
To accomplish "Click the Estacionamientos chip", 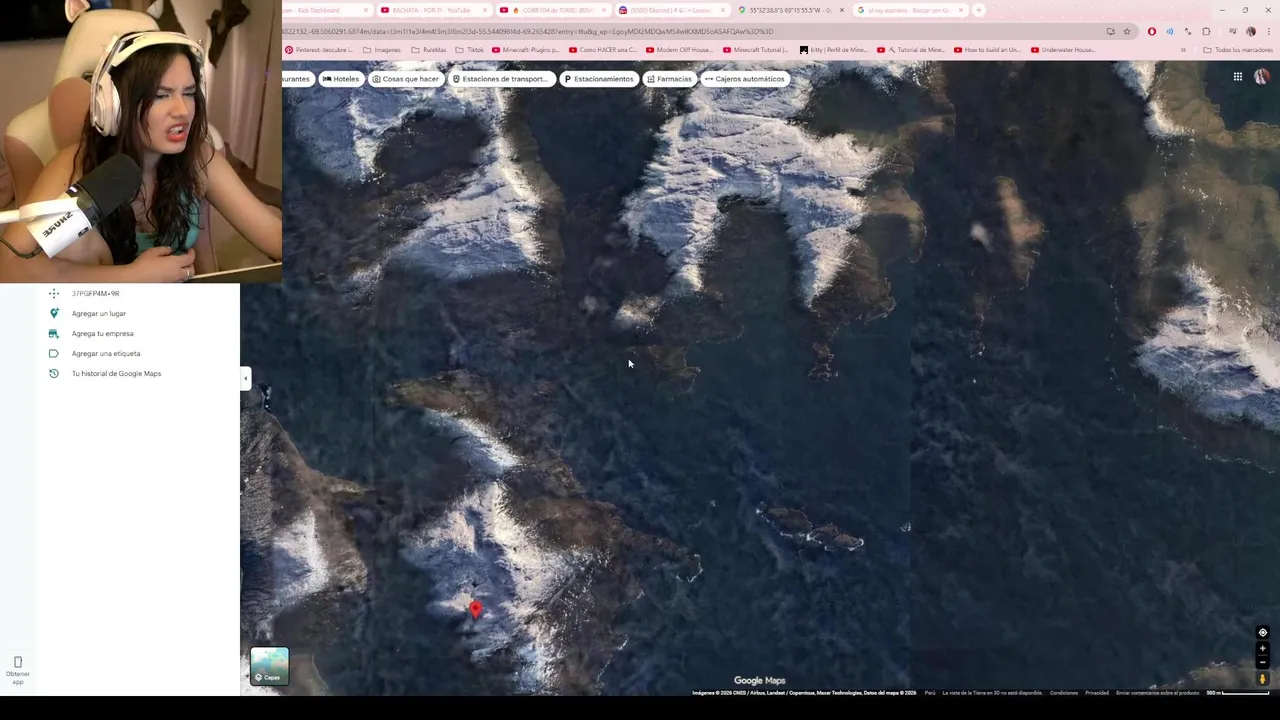I will click(598, 79).
